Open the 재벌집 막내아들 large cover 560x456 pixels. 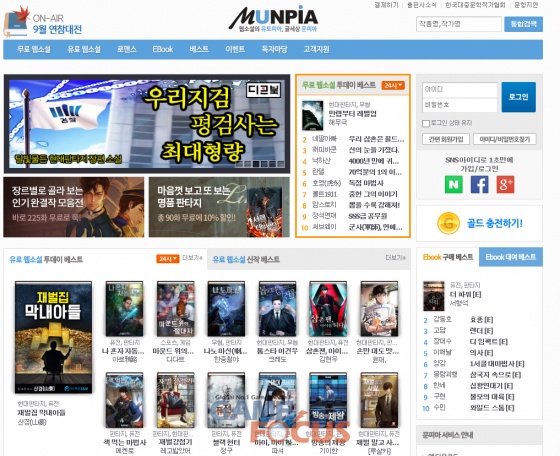[x=53, y=337]
